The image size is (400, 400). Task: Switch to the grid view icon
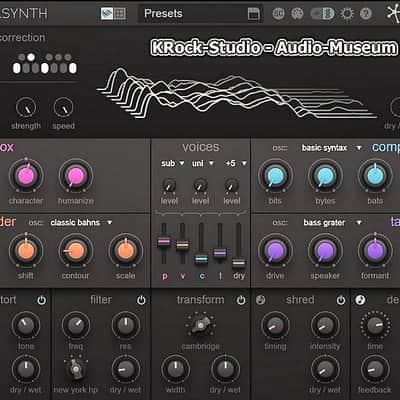[x=120, y=14]
